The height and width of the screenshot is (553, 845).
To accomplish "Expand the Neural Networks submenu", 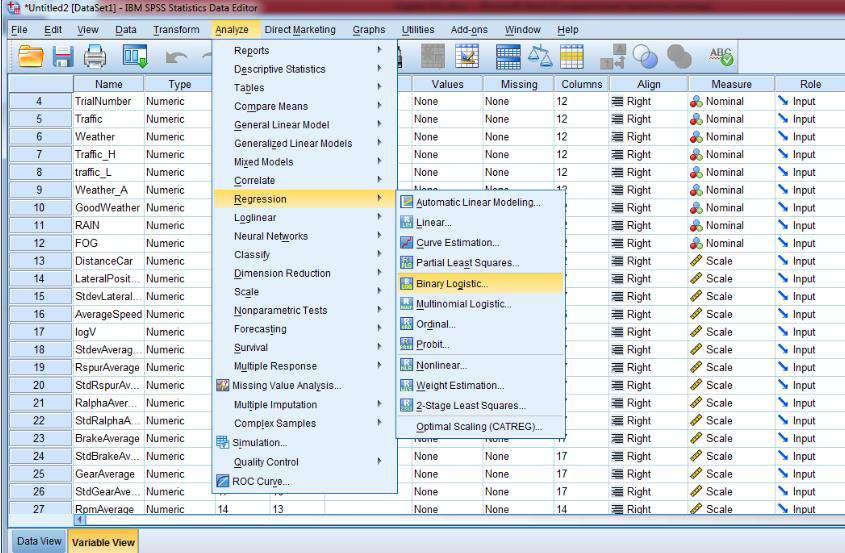I will (379, 236).
